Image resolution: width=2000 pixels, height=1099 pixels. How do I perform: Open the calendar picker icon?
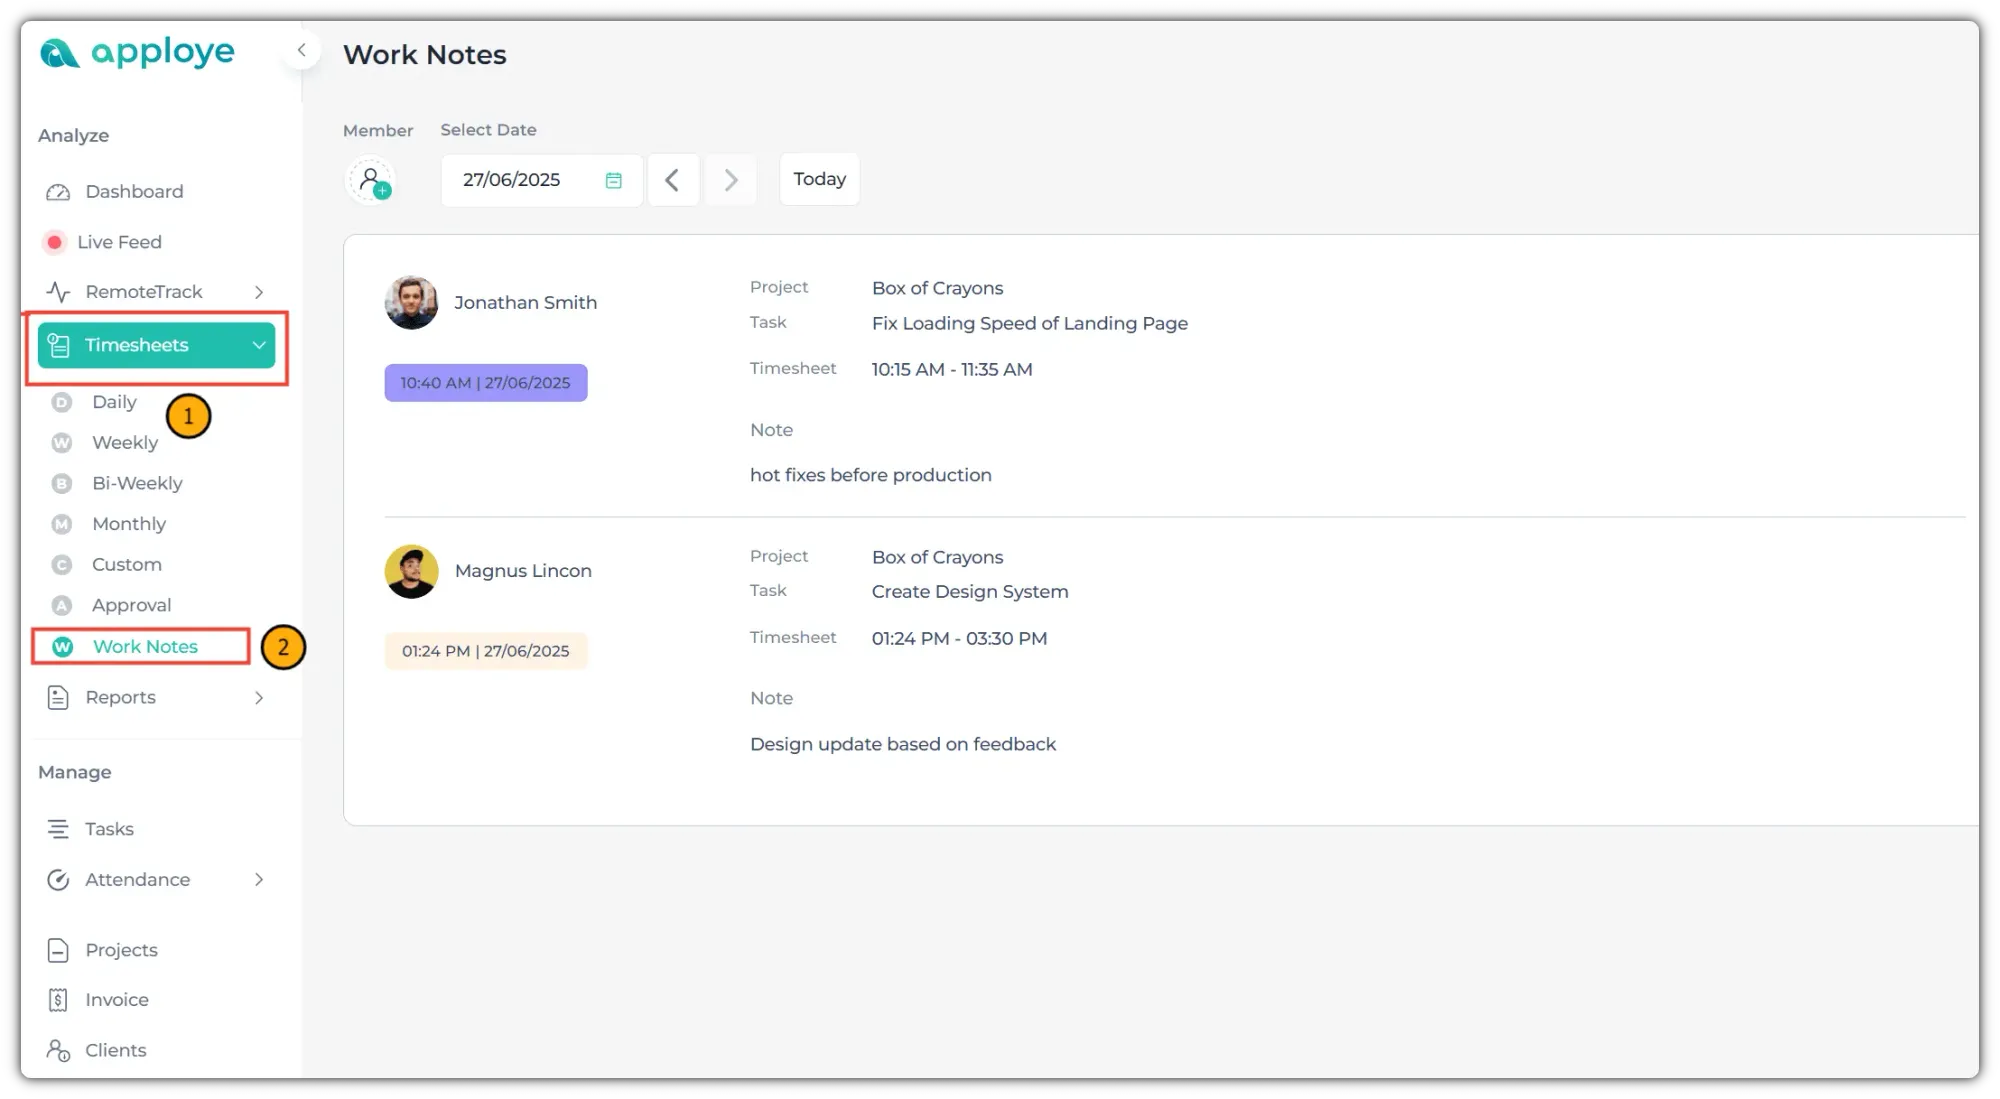coord(613,180)
